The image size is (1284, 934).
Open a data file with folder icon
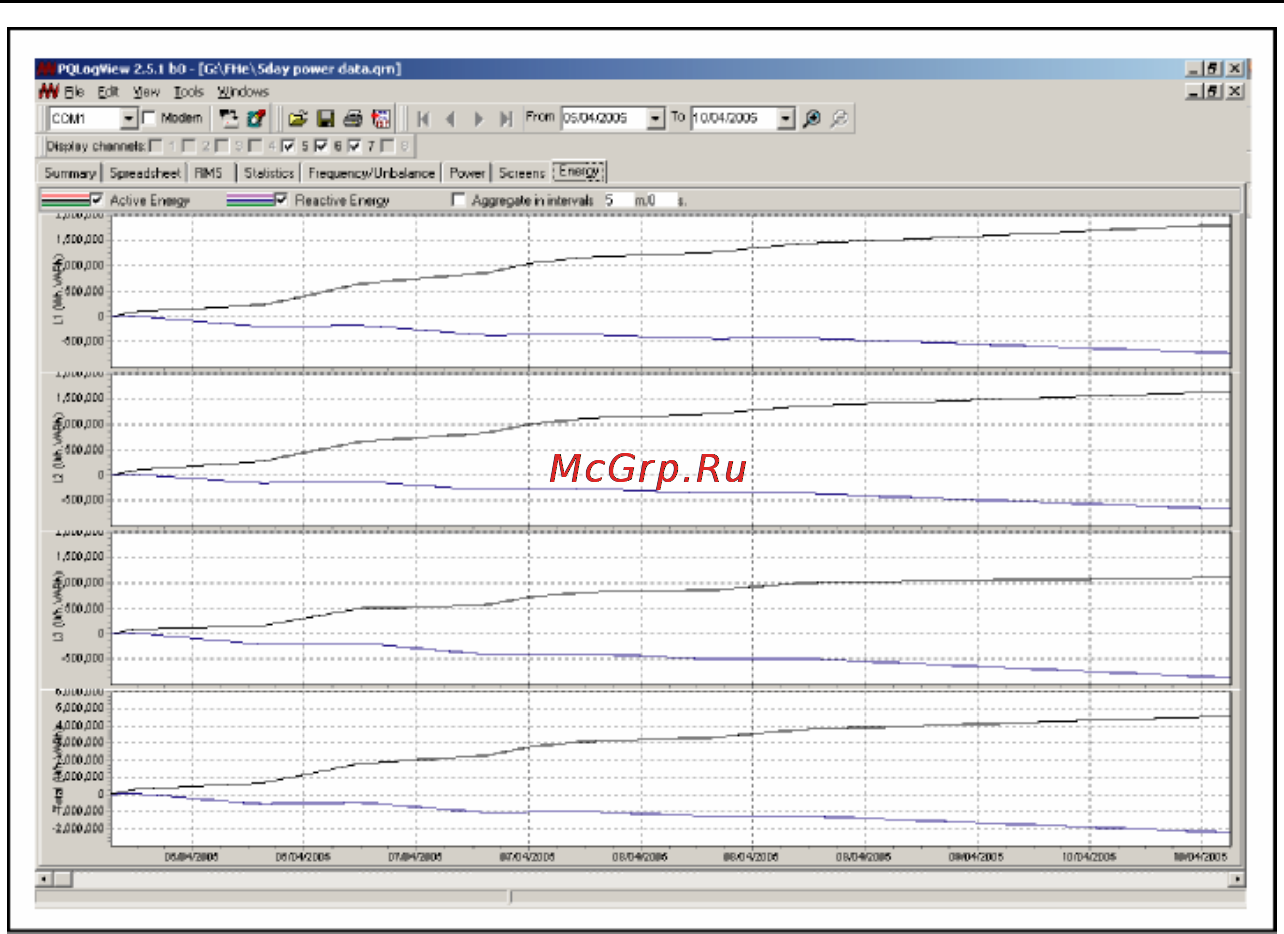[x=297, y=118]
